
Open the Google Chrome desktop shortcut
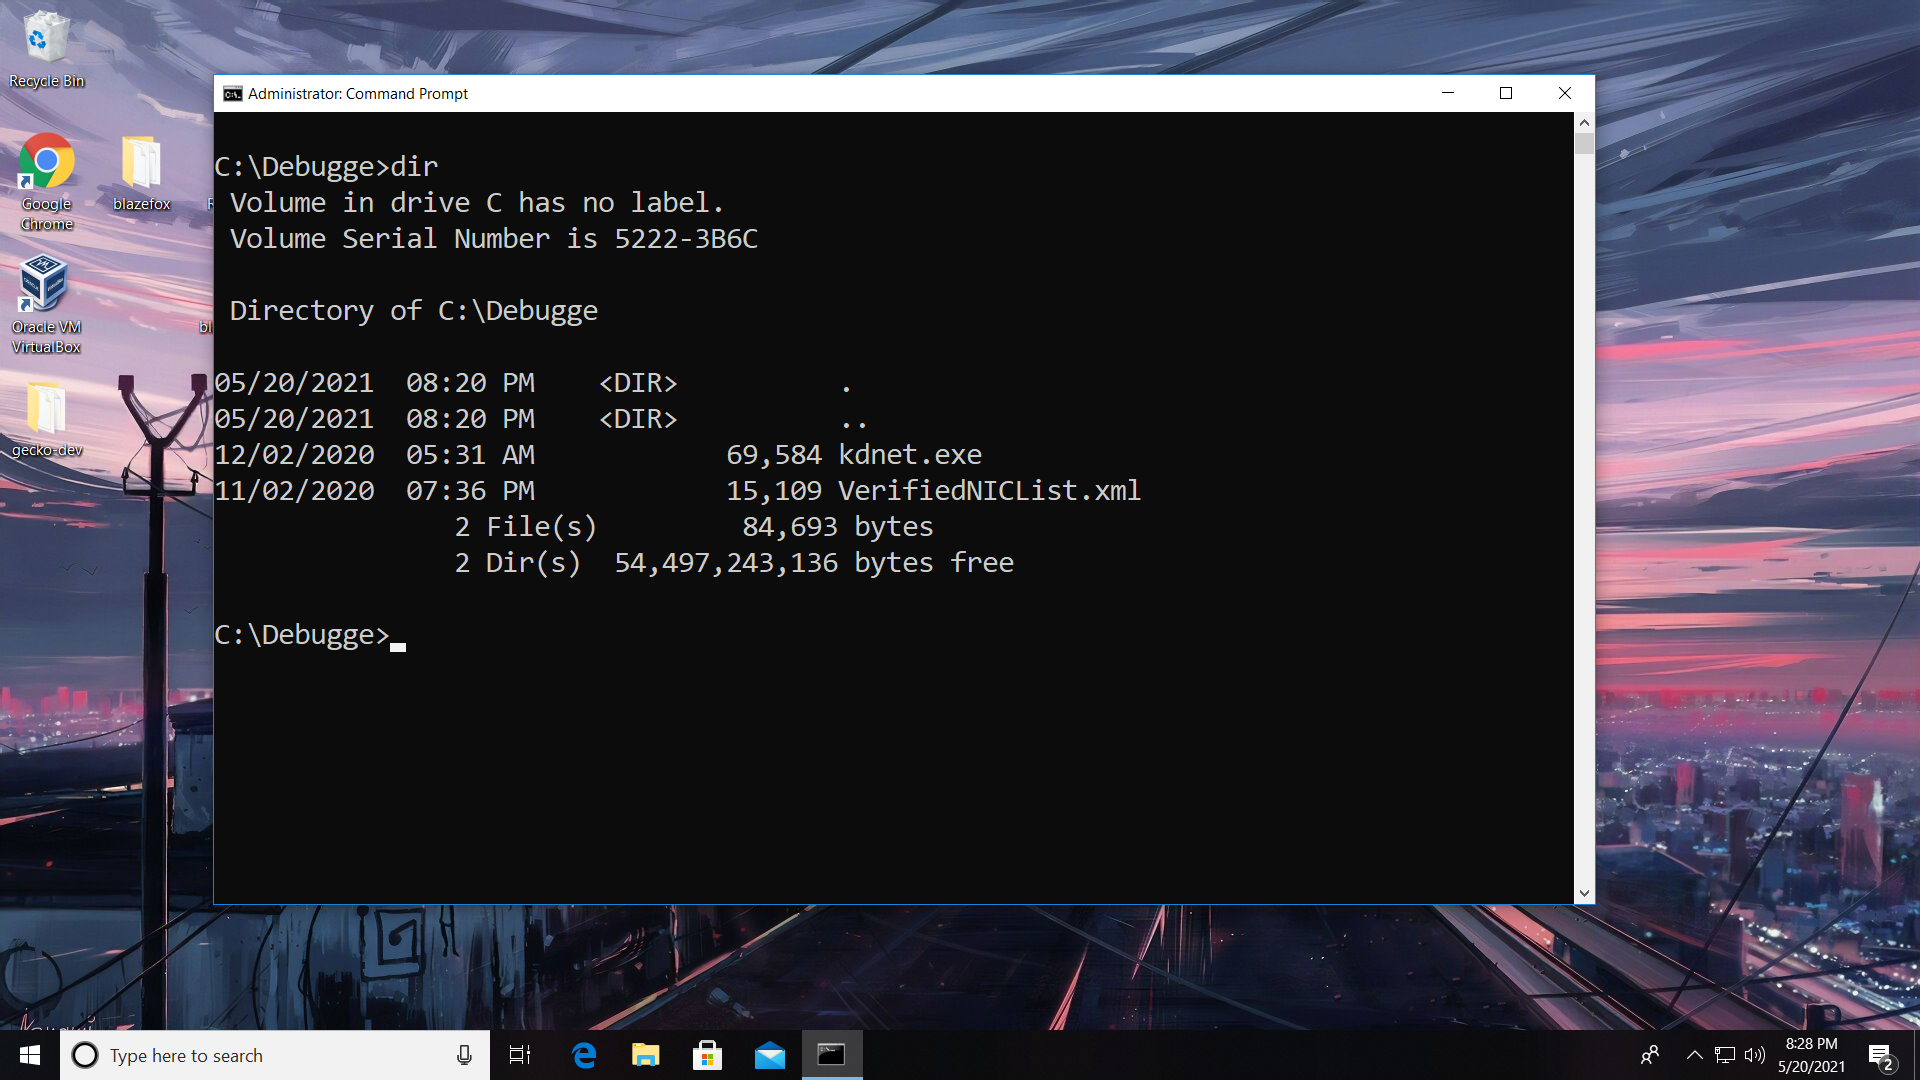pyautogui.click(x=46, y=183)
